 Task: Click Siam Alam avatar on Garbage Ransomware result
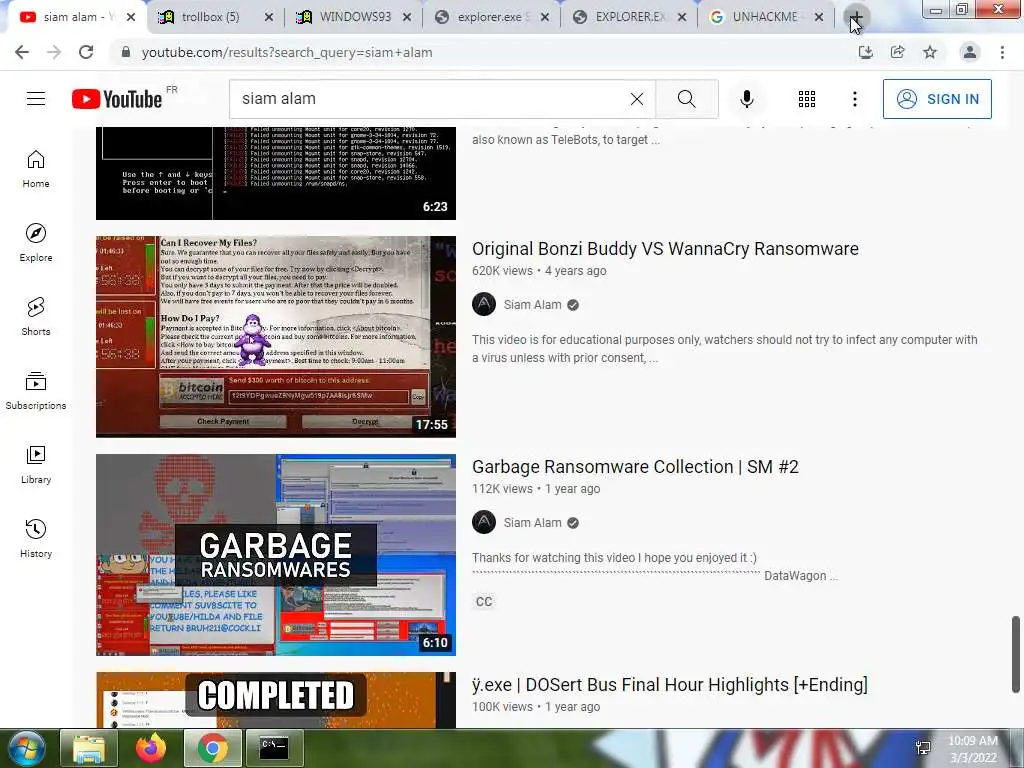[484, 522]
